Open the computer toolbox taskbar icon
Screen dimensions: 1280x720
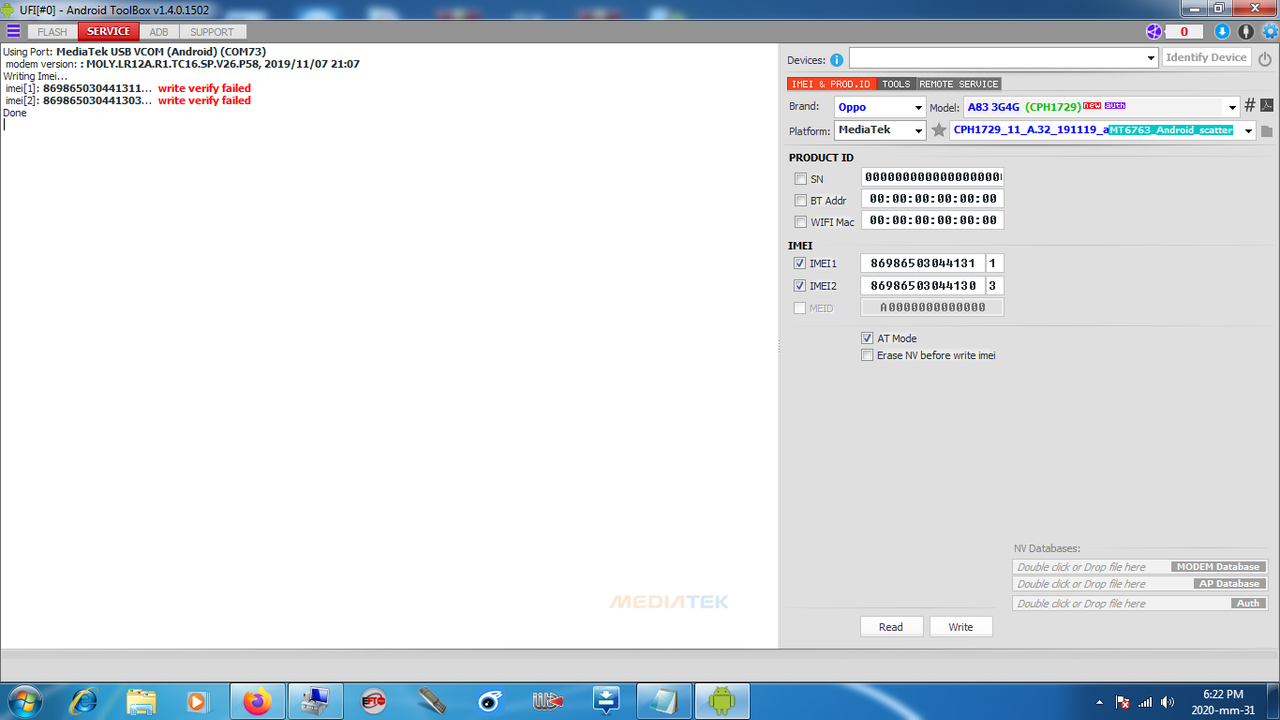pos(315,701)
